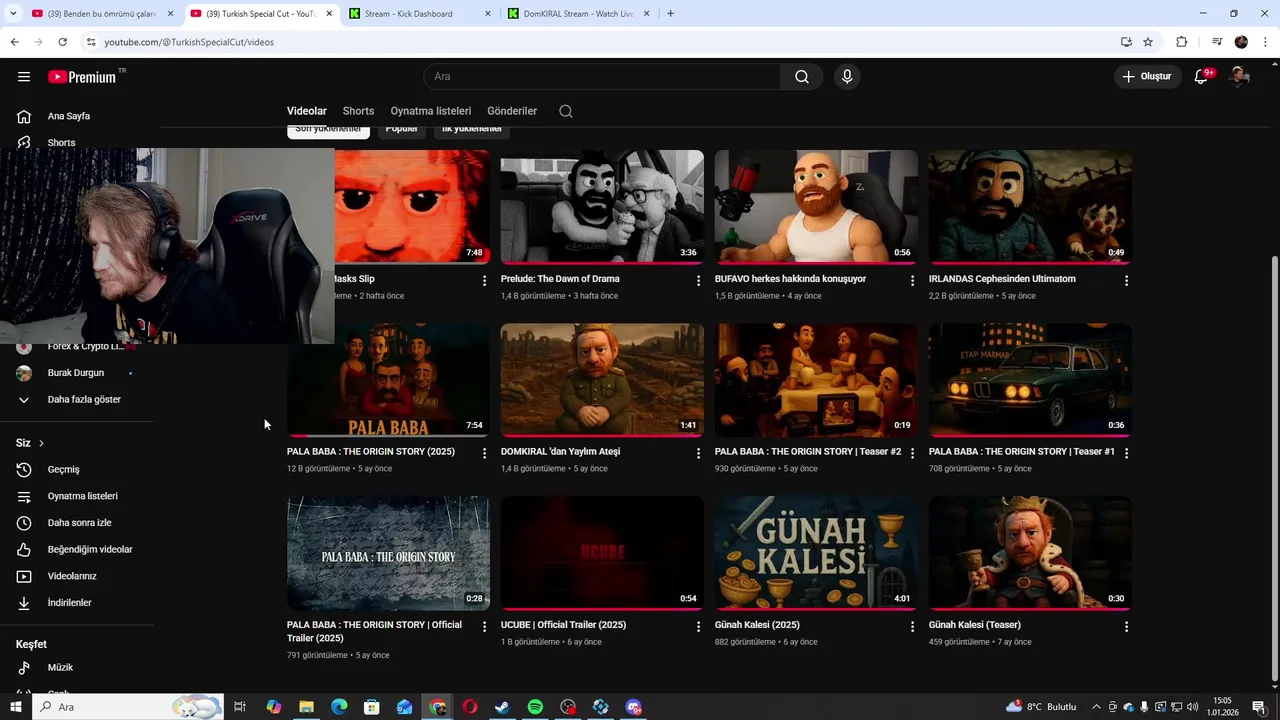Open PALA BABA Teaser #1 car thumbnail
Viewport: 1280px width, 720px height.
tap(1030, 380)
